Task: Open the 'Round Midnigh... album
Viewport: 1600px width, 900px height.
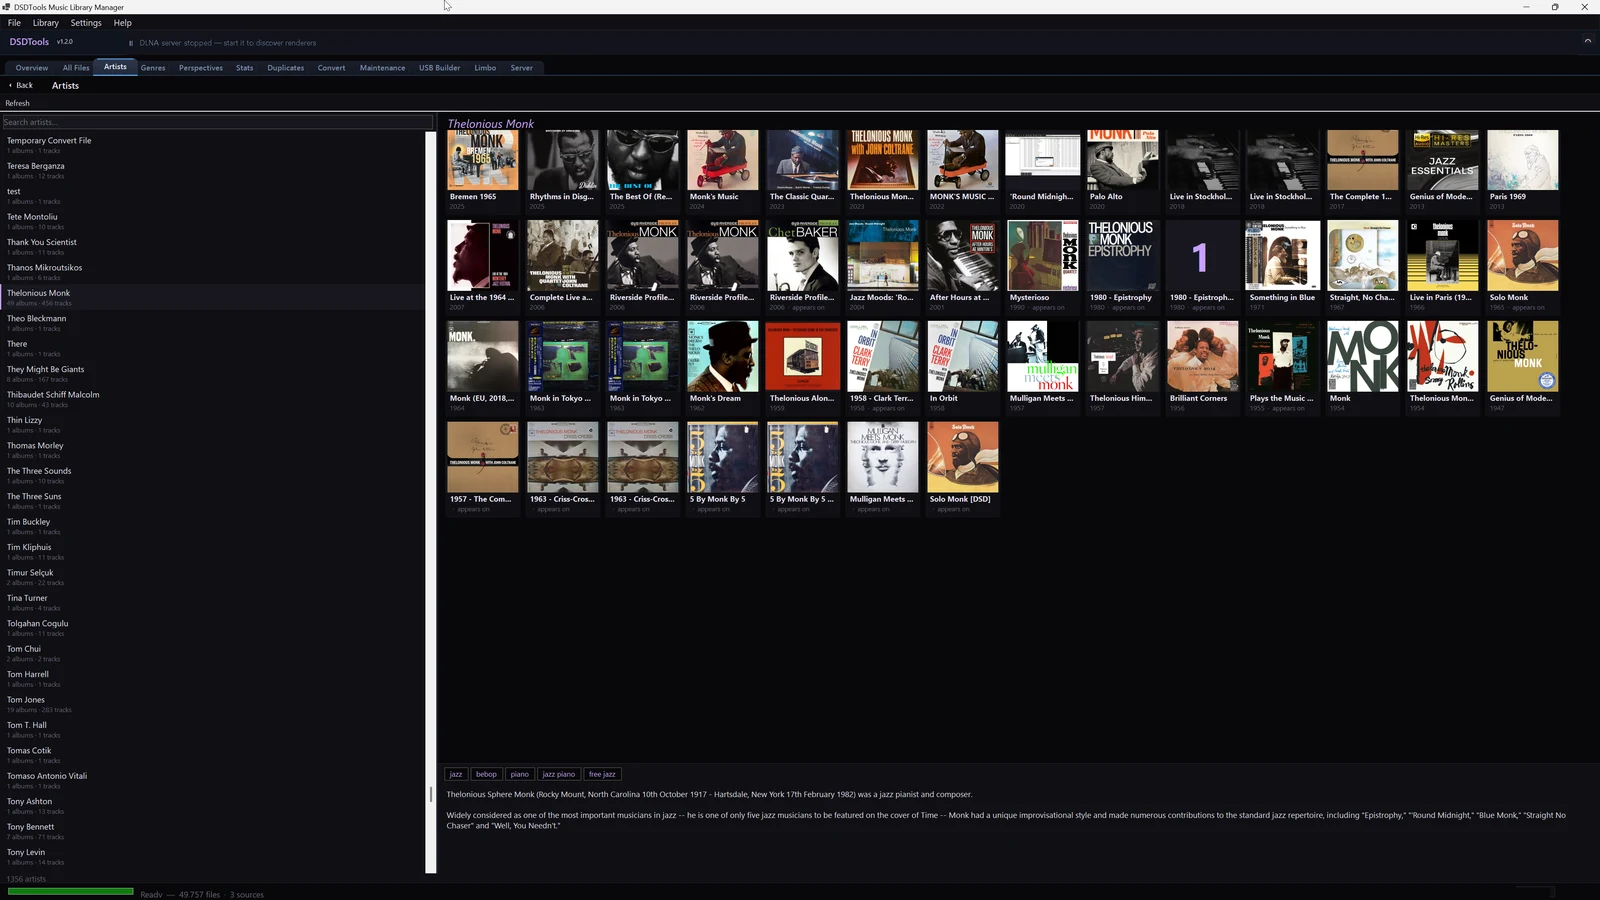Action: coord(1043,170)
